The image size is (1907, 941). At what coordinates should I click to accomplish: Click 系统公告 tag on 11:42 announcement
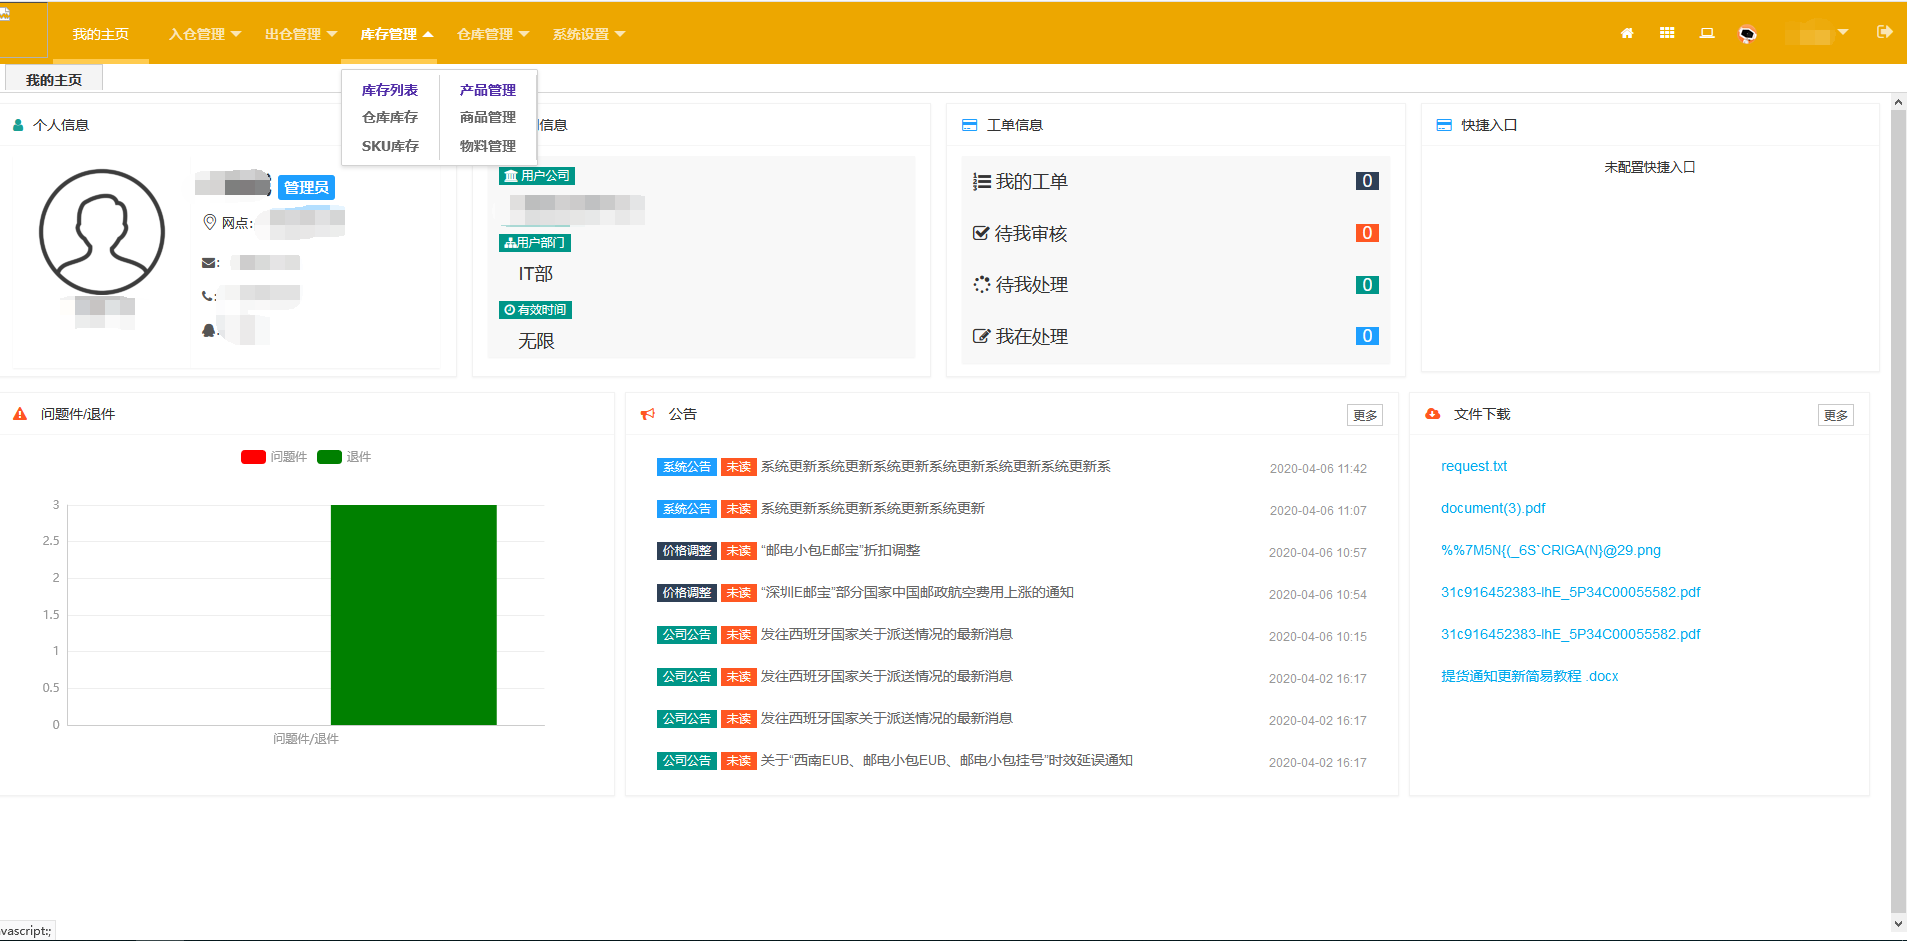point(687,467)
